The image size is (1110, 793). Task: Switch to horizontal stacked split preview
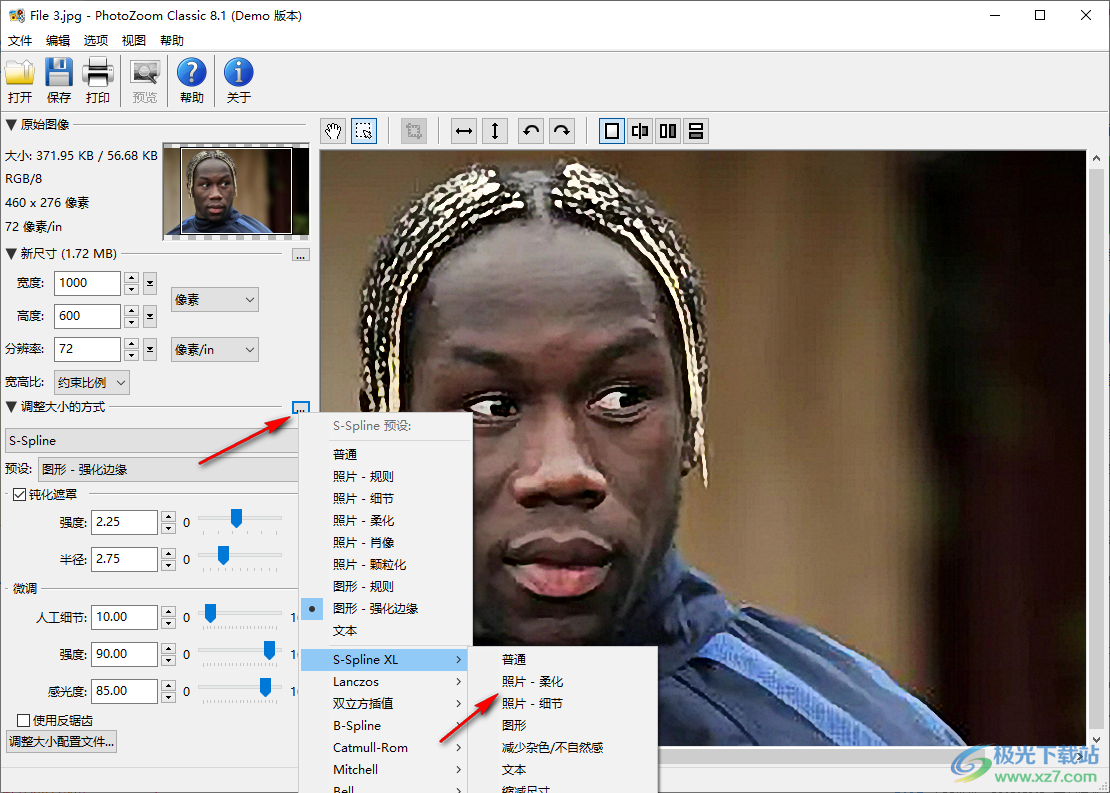click(696, 131)
